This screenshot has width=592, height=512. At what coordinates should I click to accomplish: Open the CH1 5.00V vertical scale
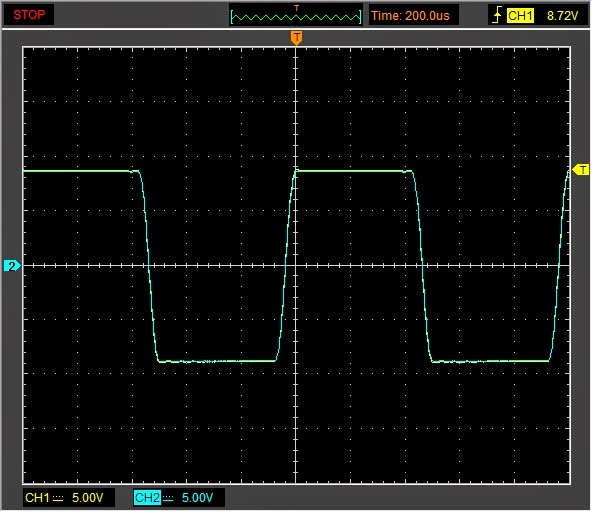click(x=87, y=498)
